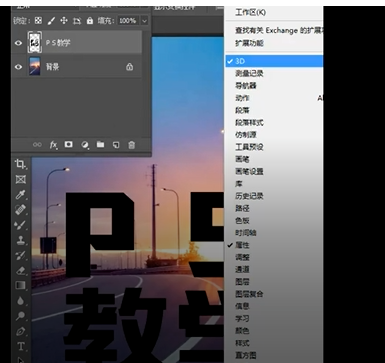Select the Eraser tool
The width and height of the screenshot is (385, 363).
(21, 270)
